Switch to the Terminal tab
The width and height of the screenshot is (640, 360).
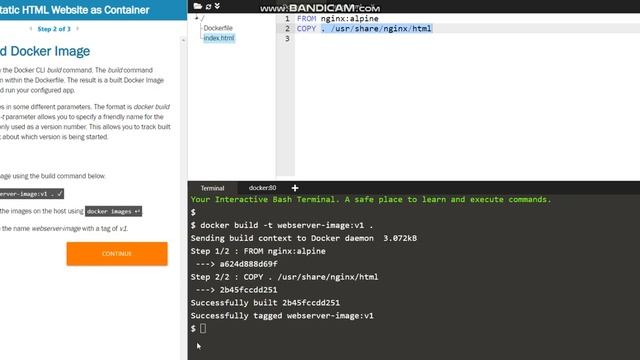(212, 188)
